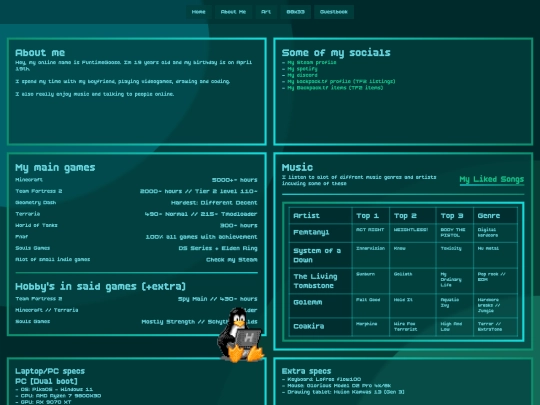Go to the About Me page
The image size is (540, 405).
pos(233,12)
